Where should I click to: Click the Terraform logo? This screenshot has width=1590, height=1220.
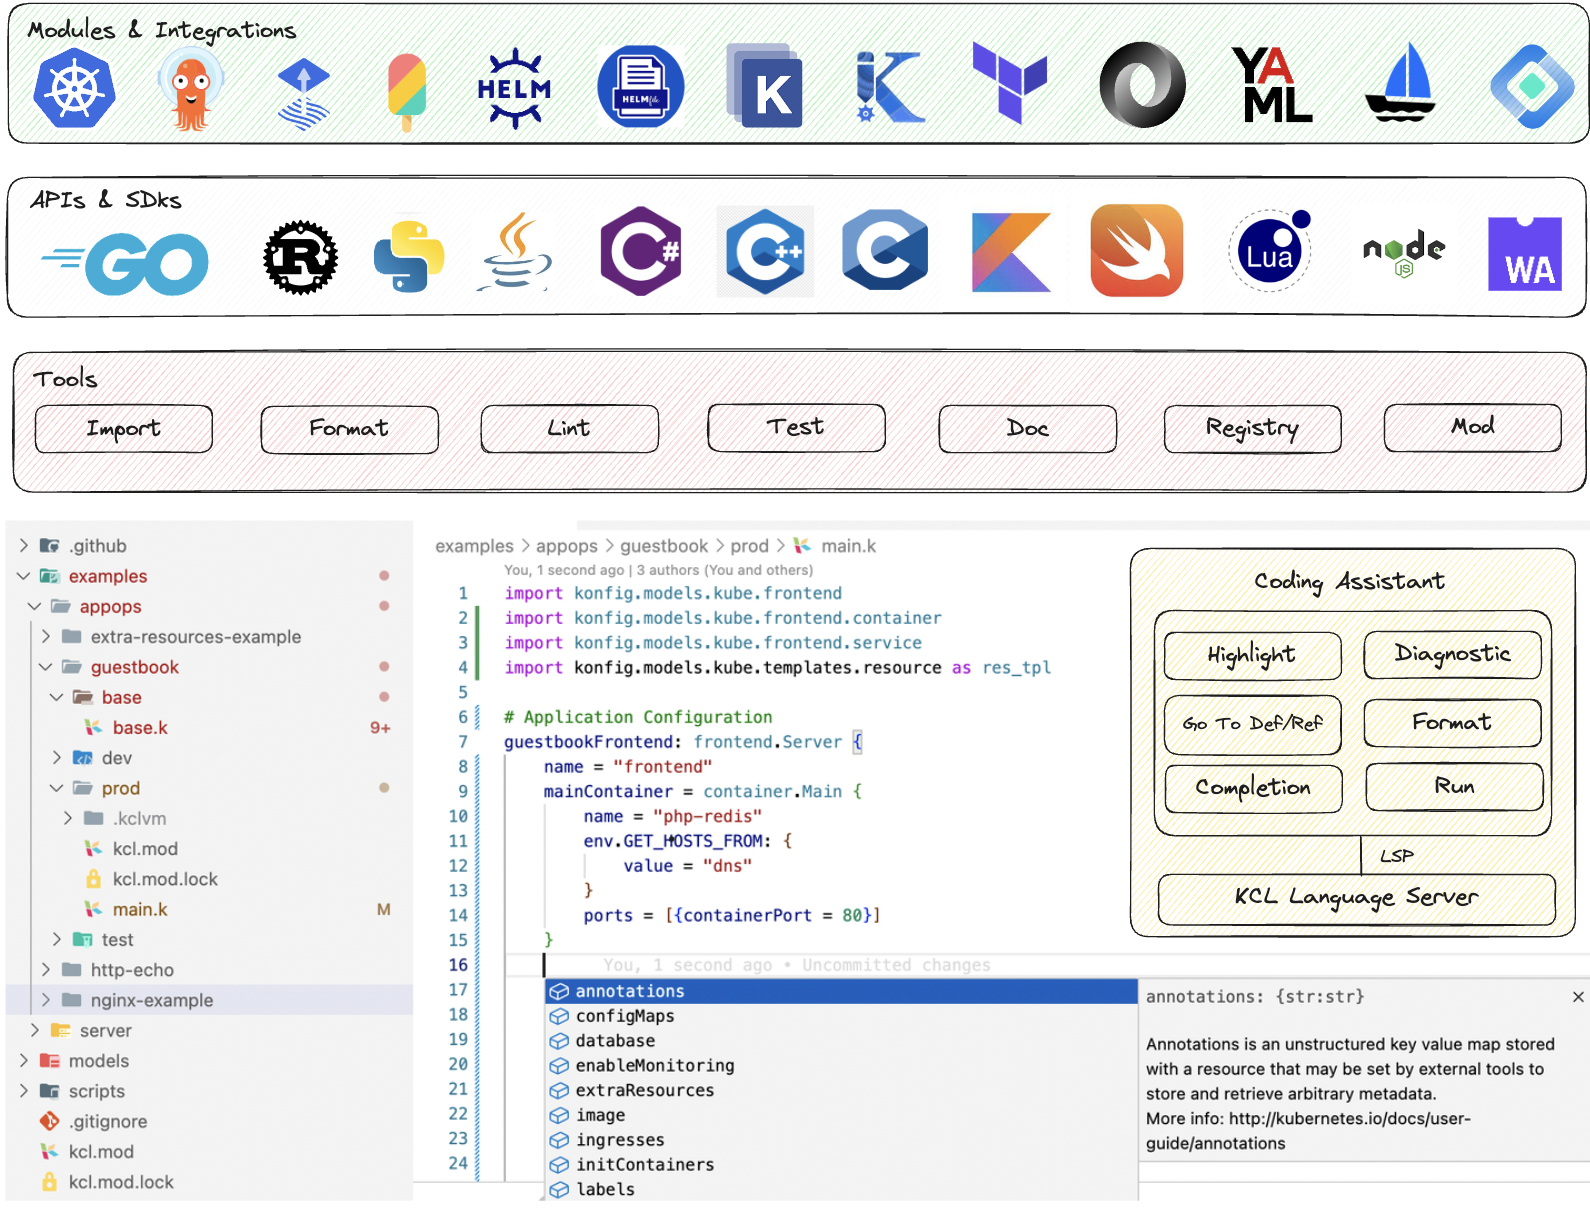click(x=1010, y=83)
